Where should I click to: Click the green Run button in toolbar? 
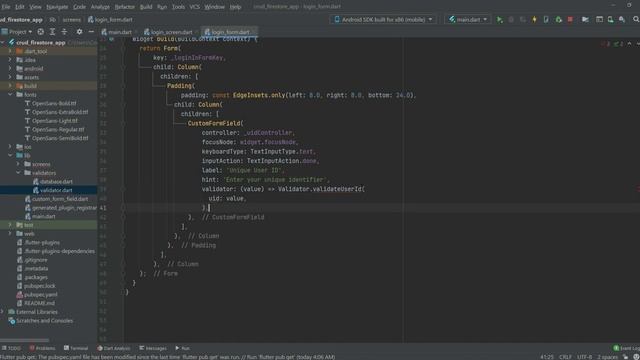click(500, 20)
